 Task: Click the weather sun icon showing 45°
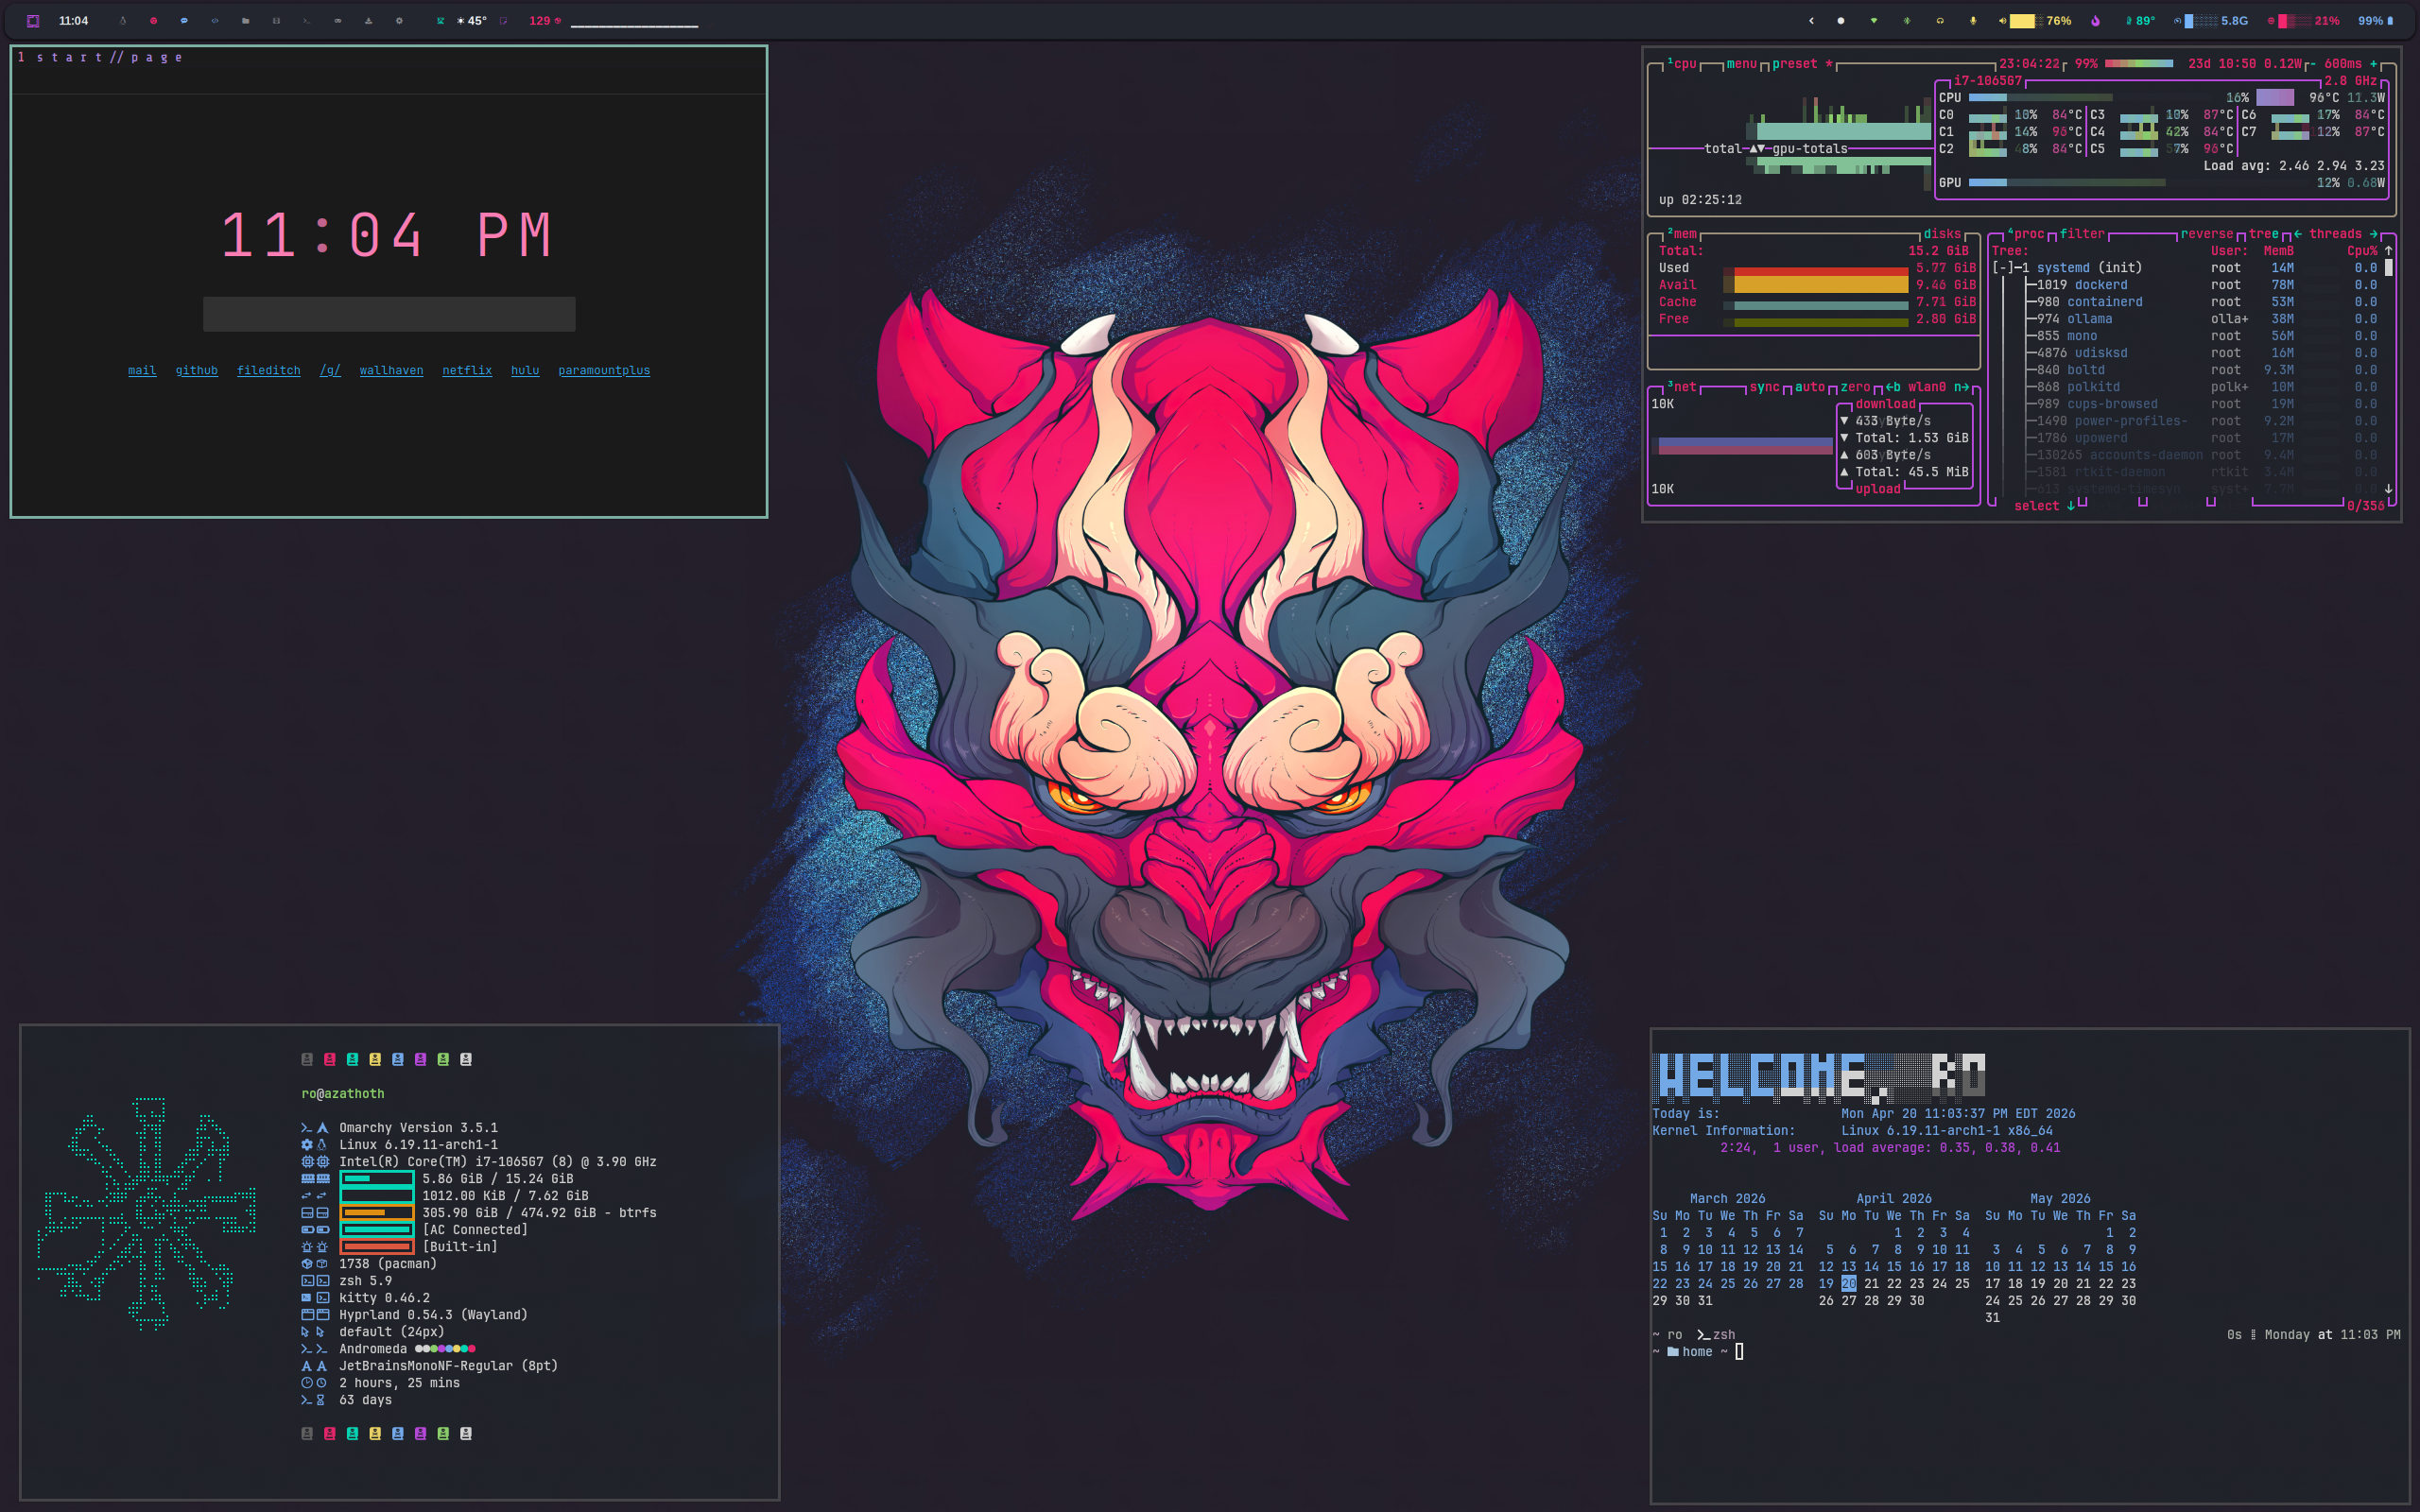pyautogui.click(x=461, y=21)
